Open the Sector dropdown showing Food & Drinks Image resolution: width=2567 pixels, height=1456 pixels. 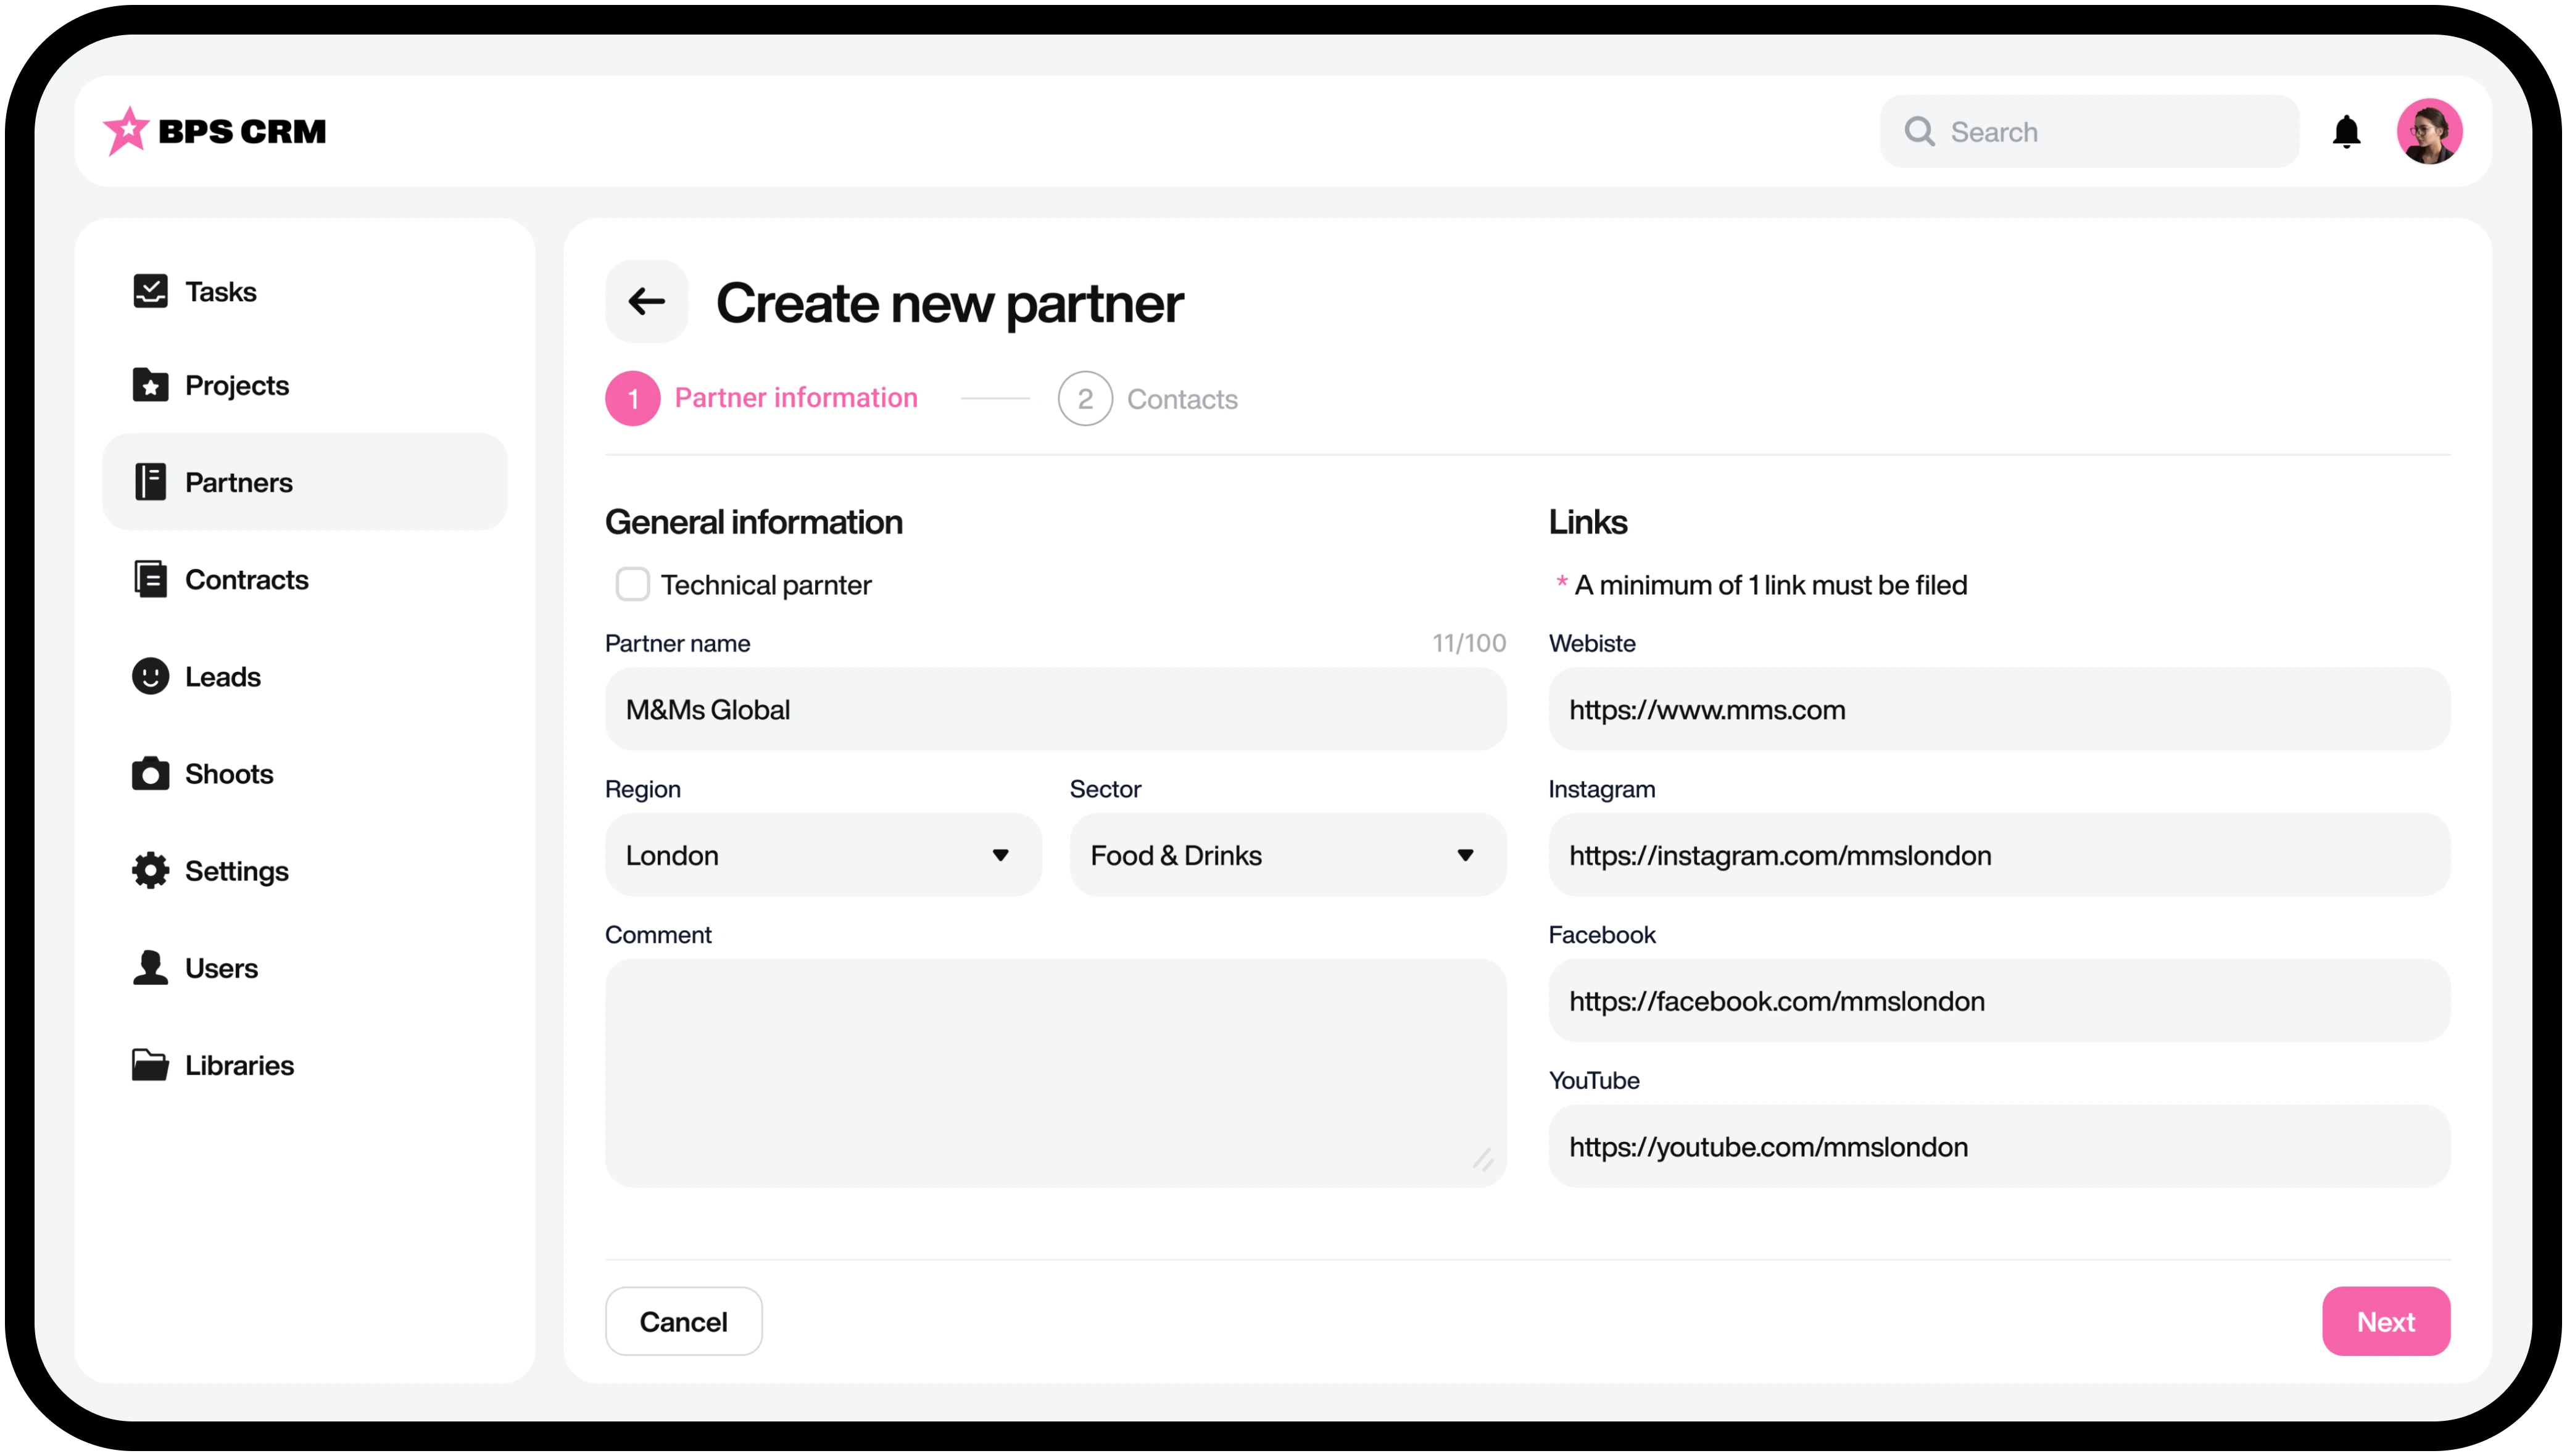(x=1287, y=855)
